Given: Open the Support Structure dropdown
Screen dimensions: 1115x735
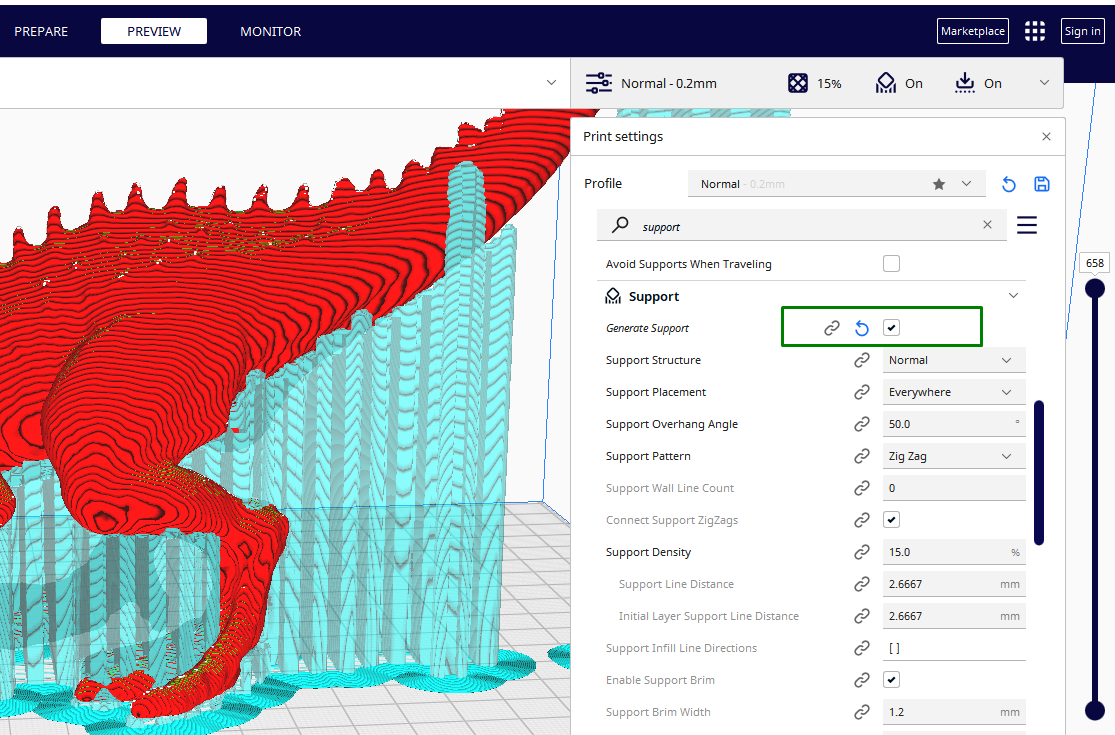Looking at the screenshot, I should [x=953, y=359].
